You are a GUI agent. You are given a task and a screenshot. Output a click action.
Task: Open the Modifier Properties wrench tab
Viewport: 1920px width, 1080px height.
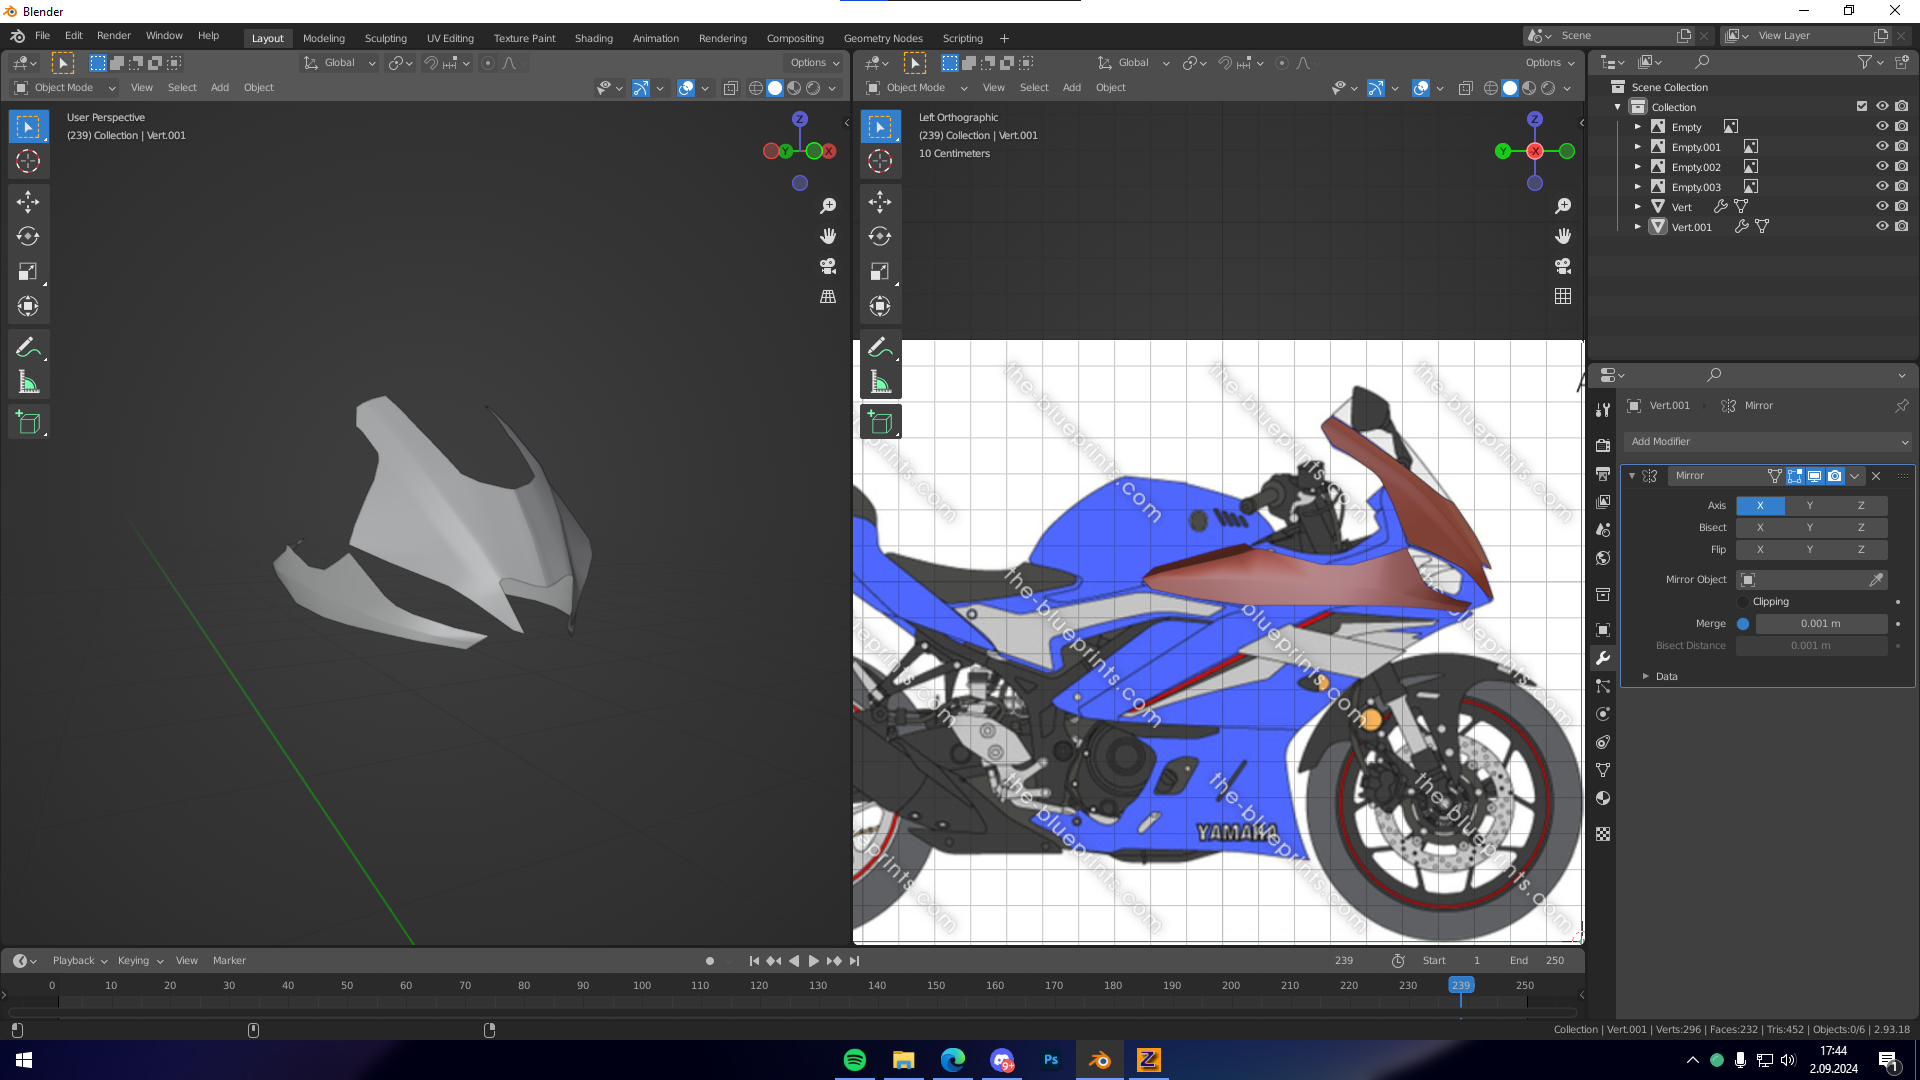1603,658
